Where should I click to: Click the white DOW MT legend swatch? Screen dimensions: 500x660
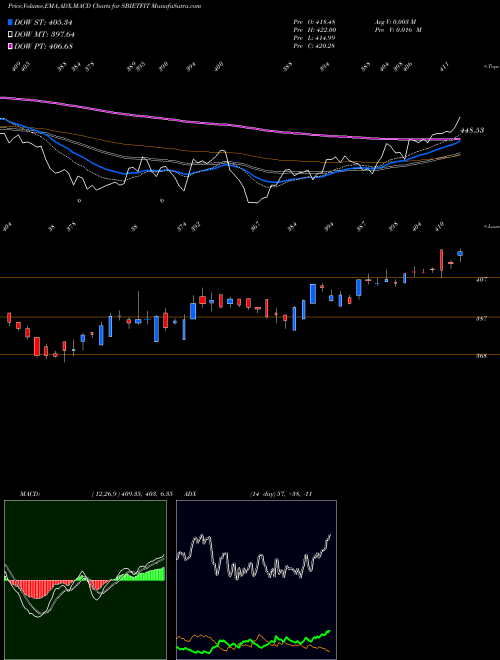tap(10, 34)
